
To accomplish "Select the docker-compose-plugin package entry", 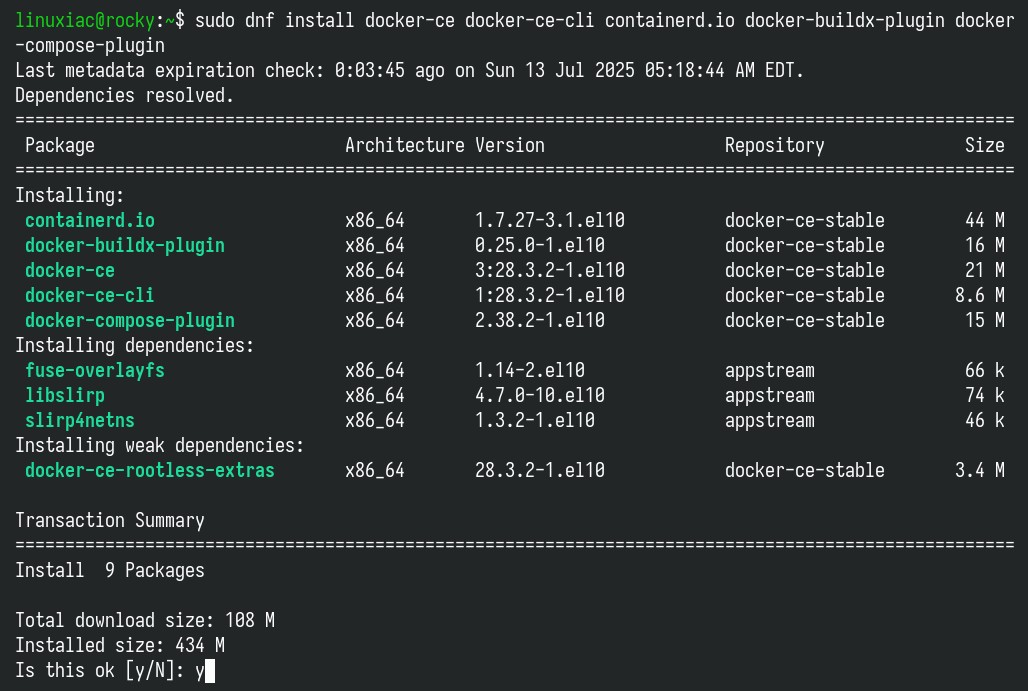I will (x=130, y=320).
